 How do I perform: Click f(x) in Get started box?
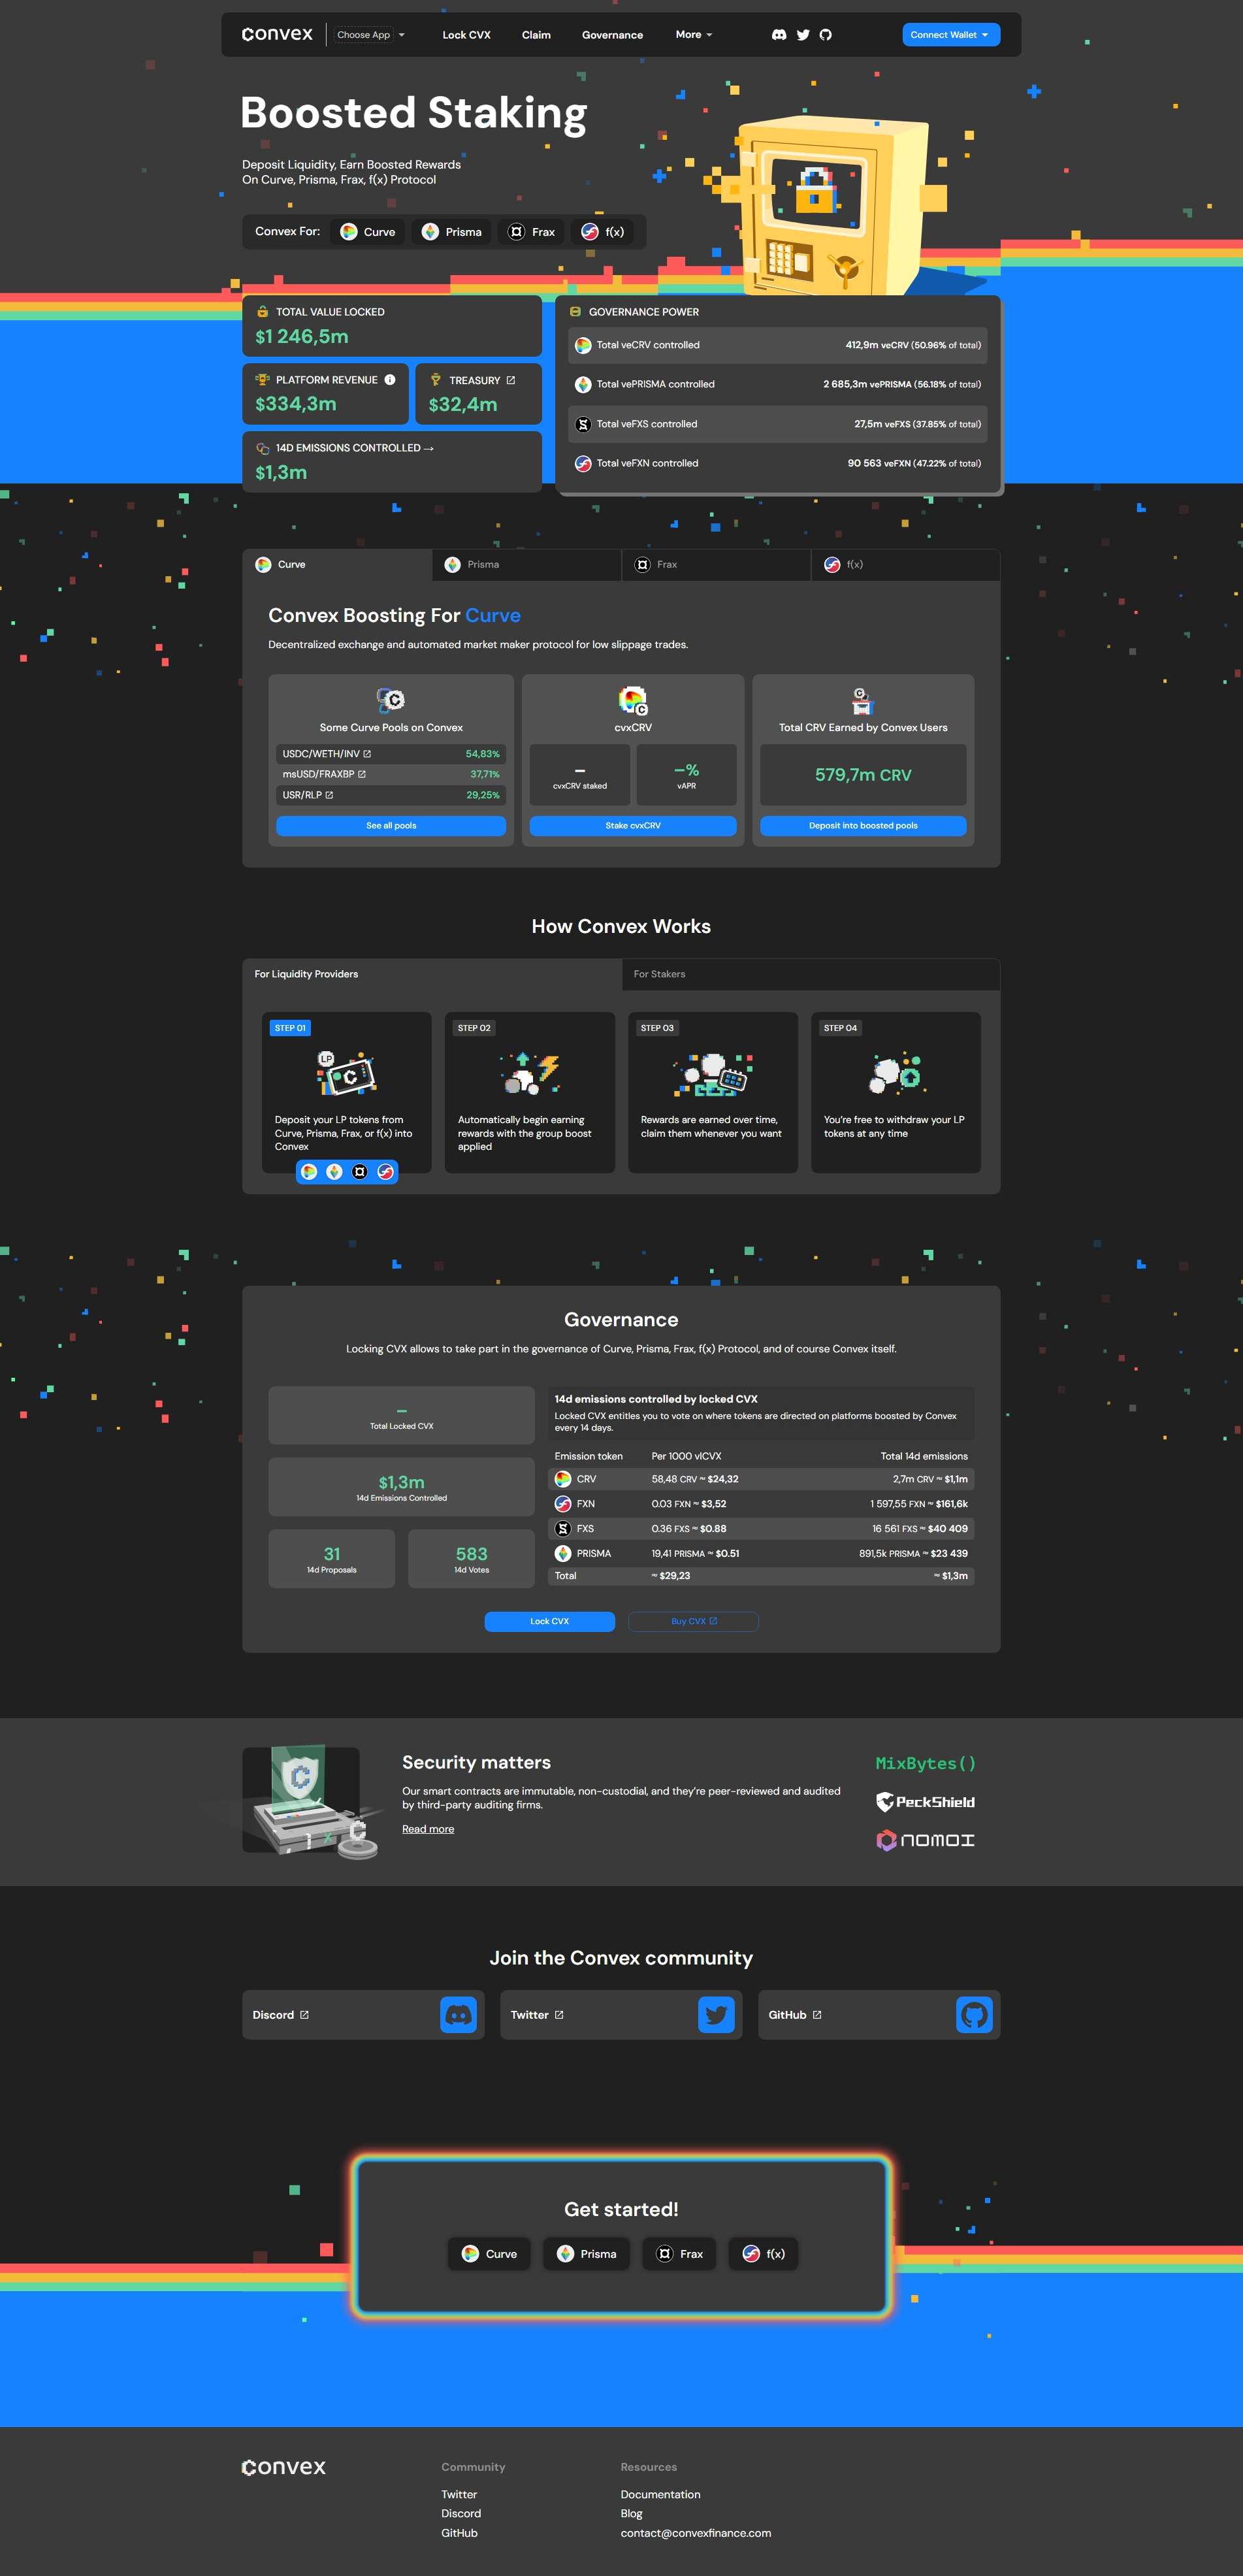click(x=763, y=2254)
